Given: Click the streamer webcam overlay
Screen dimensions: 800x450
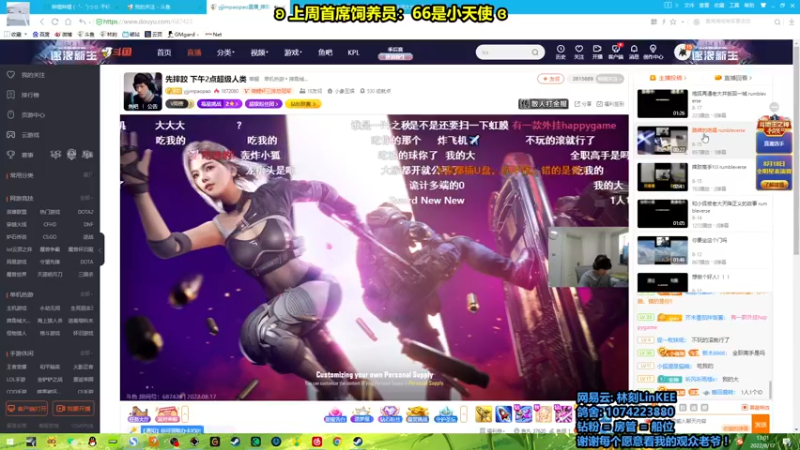Looking at the screenshot, I should (588, 257).
